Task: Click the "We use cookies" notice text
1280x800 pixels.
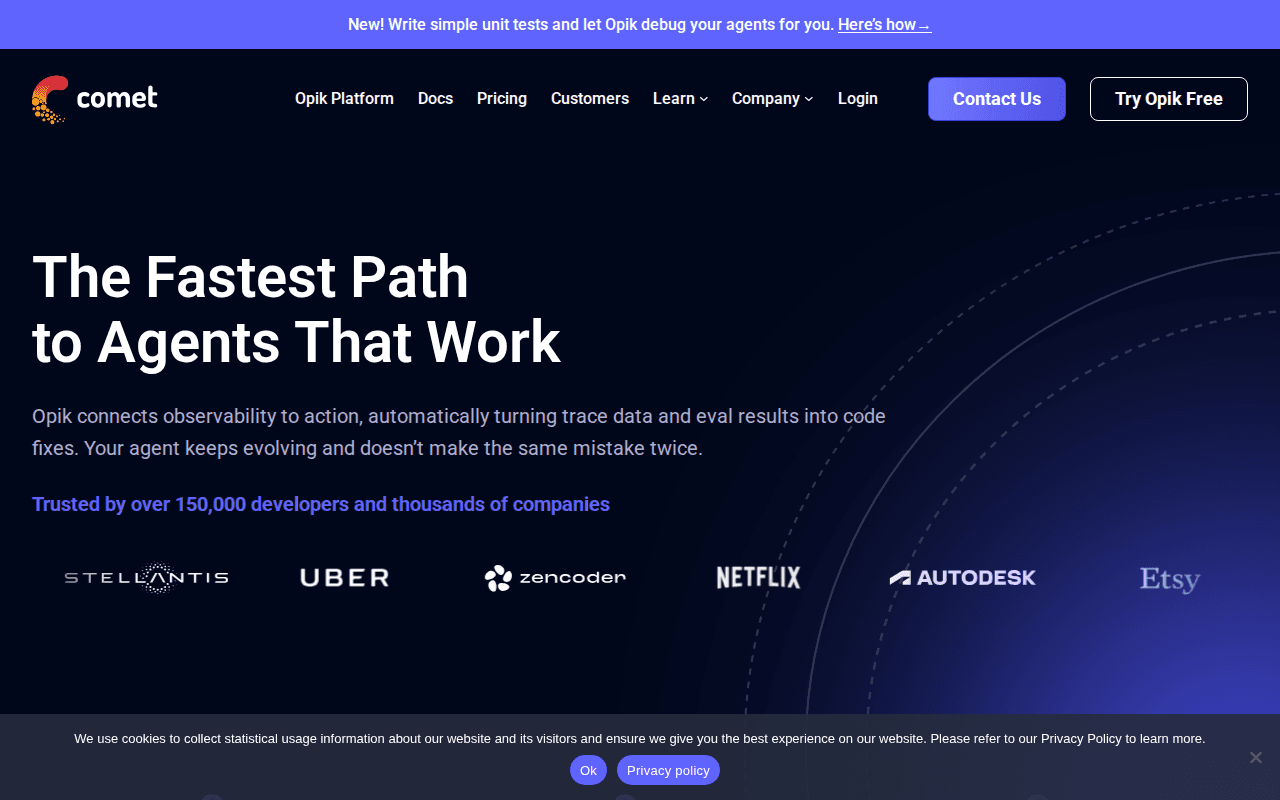Action: click(x=640, y=739)
